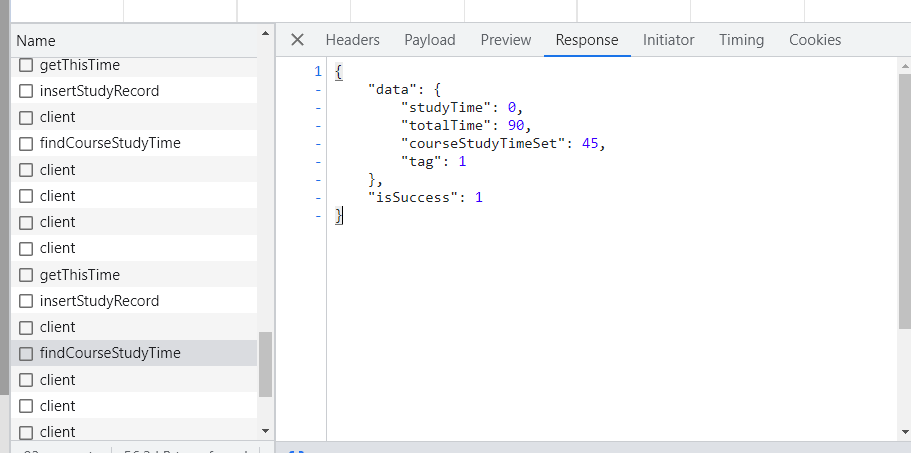The height and width of the screenshot is (453, 911).
Task: Show the Preview tab
Action: (505, 40)
